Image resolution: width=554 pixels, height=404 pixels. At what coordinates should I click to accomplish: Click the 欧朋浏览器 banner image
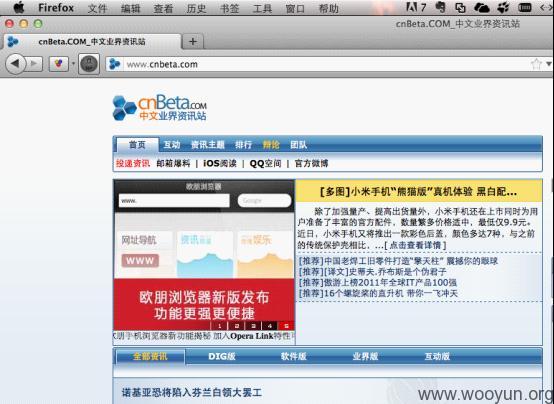(x=204, y=254)
